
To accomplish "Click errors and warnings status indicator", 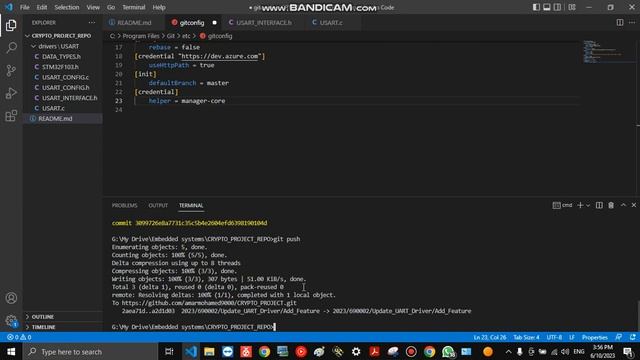I will pos(19,337).
